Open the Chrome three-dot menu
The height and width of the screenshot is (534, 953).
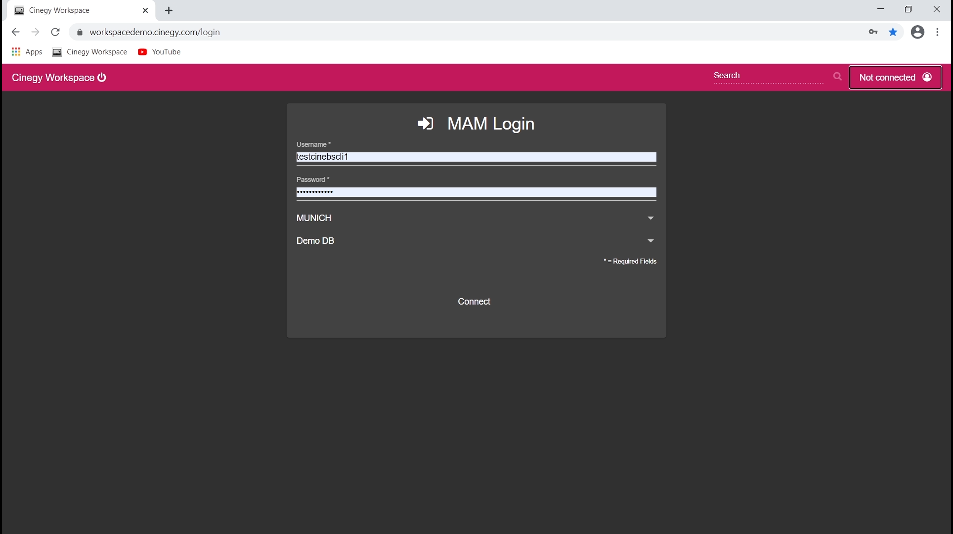(937, 32)
